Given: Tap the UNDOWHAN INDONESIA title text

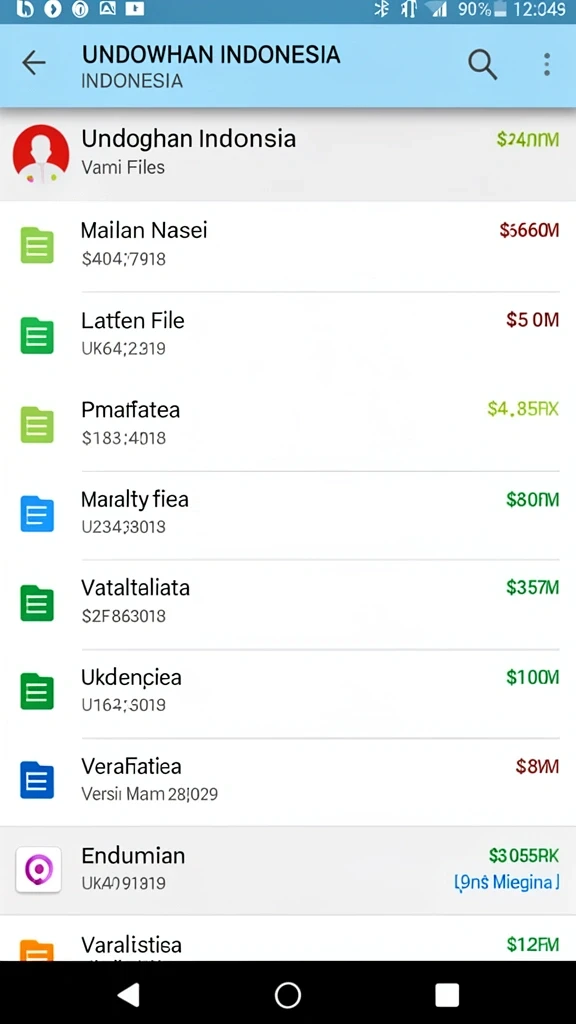Looking at the screenshot, I should coord(211,54).
